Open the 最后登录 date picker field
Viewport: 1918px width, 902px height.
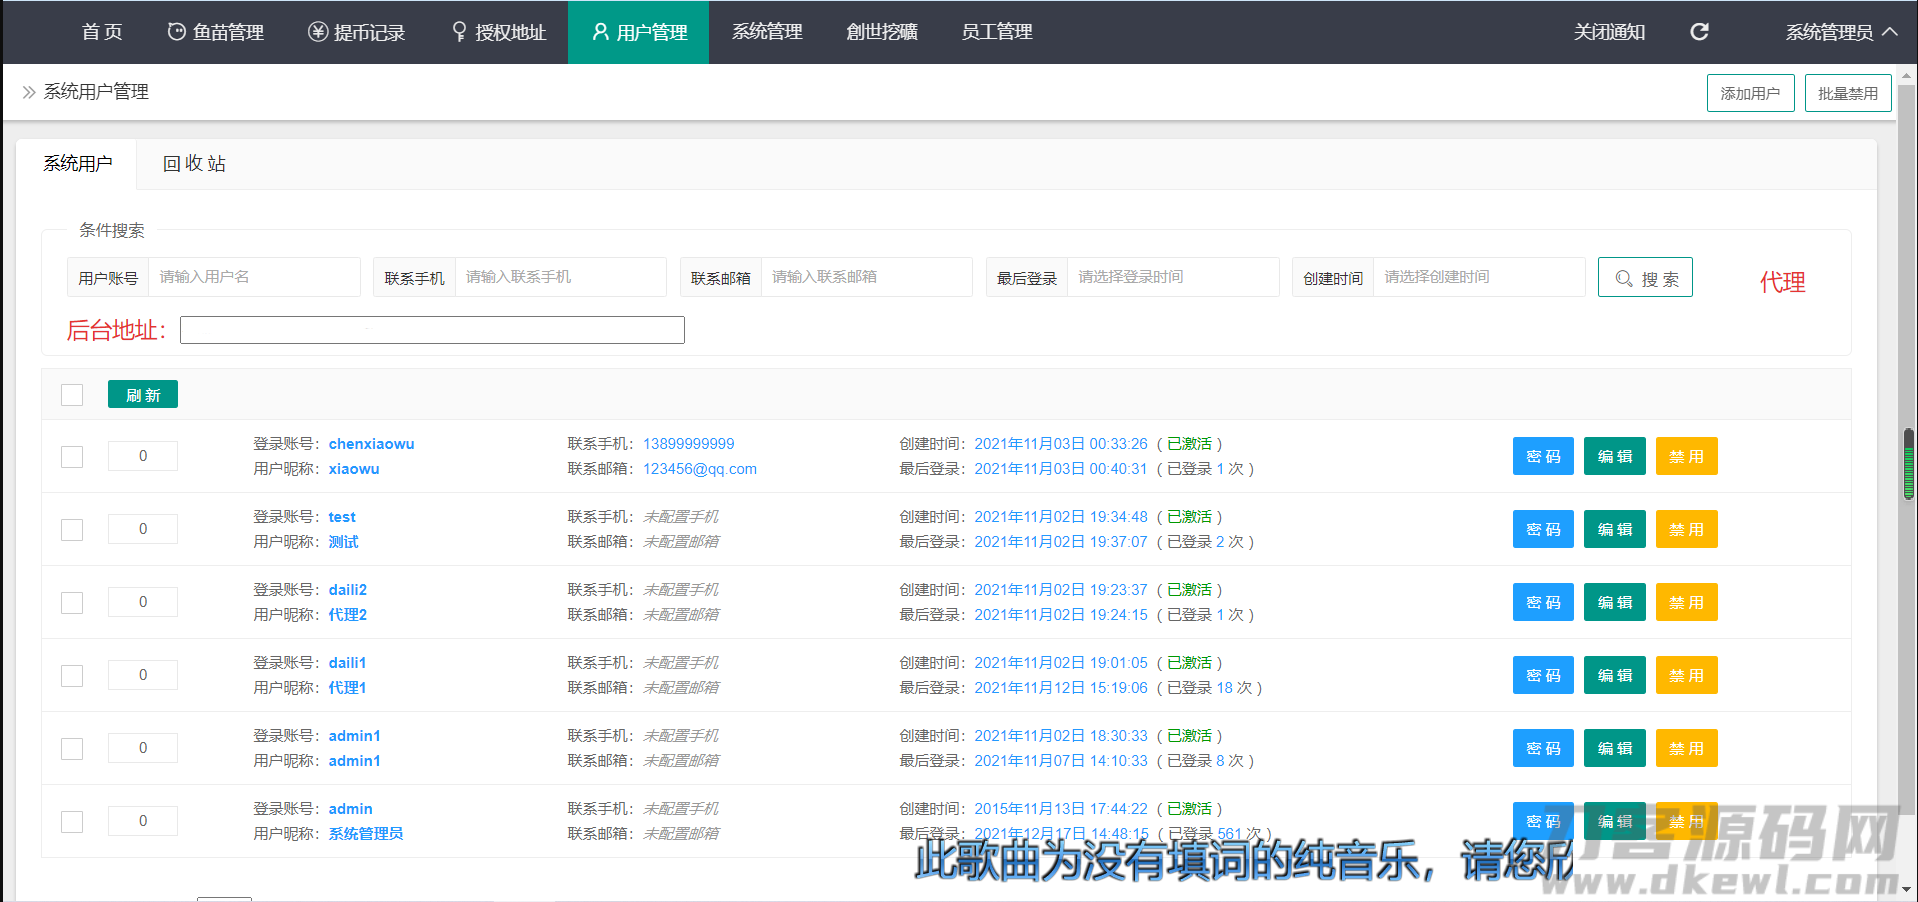point(1171,277)
